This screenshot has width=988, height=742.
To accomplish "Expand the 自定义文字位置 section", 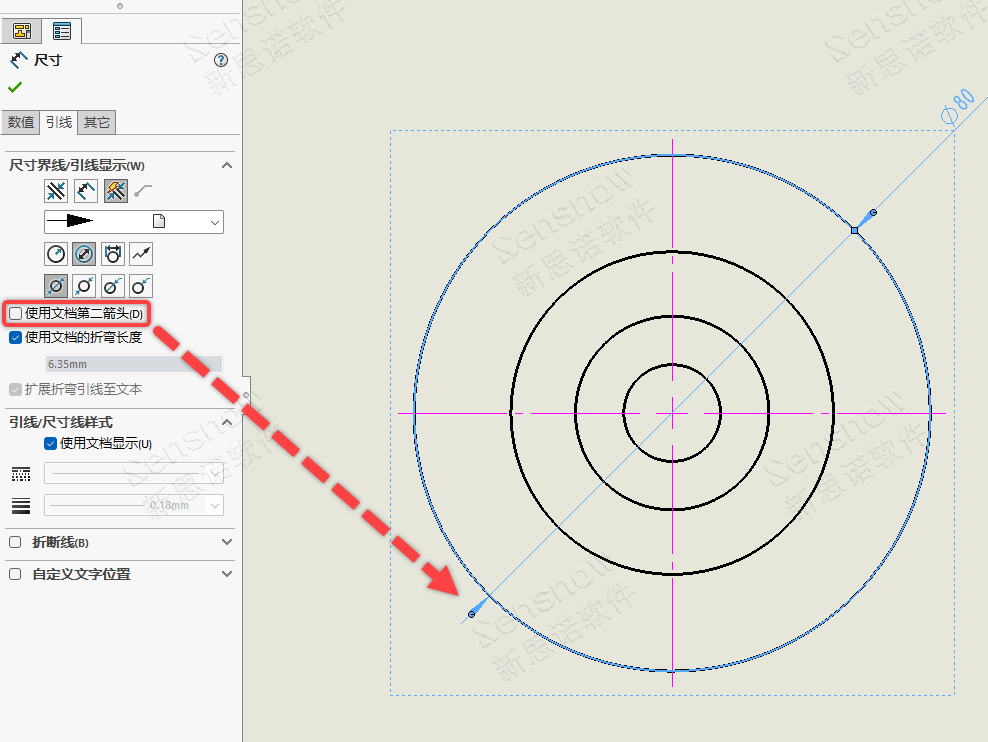I will tap(227, 574).
